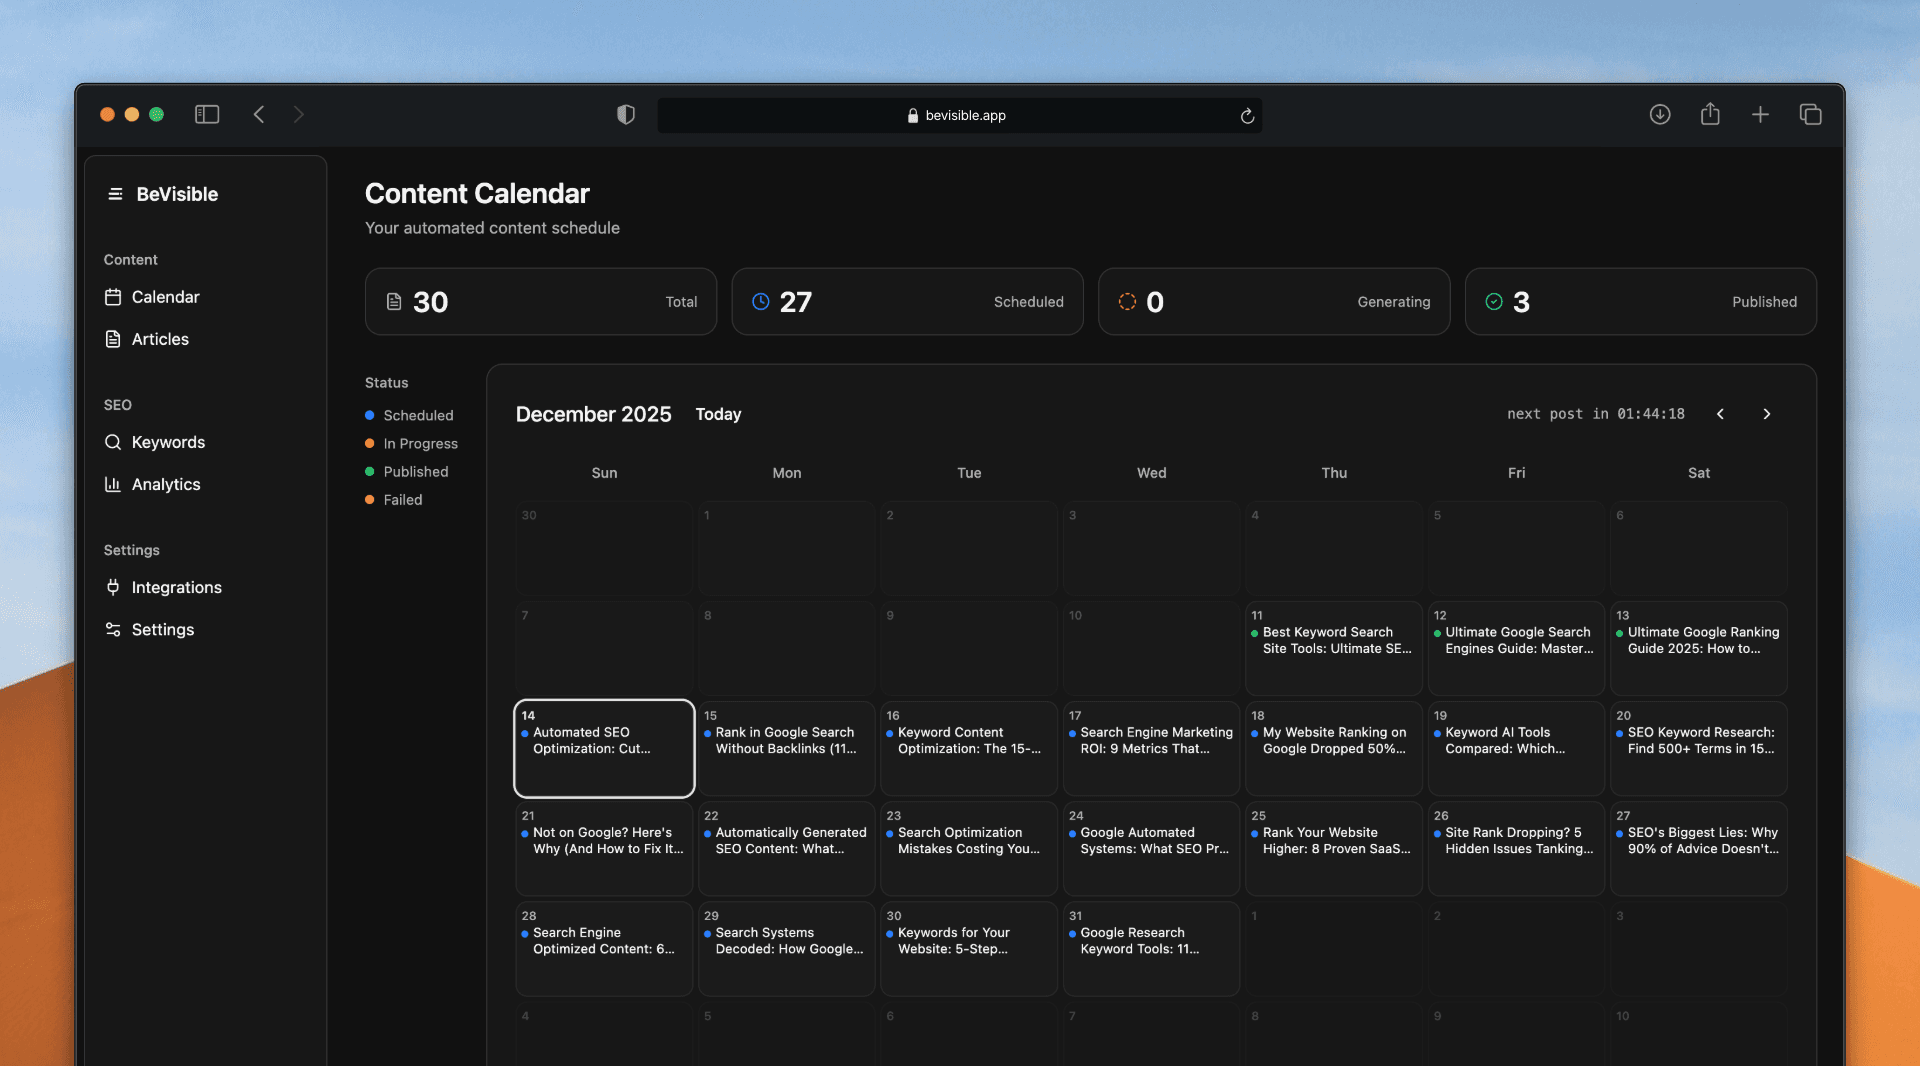Select the December 14 calendar entry

tap(603, 748)
